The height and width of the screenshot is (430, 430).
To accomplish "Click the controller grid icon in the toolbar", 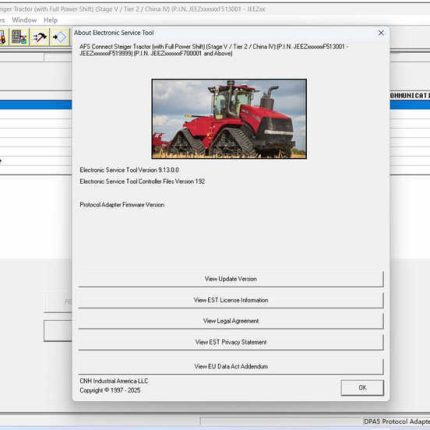I will coord(19,37).
